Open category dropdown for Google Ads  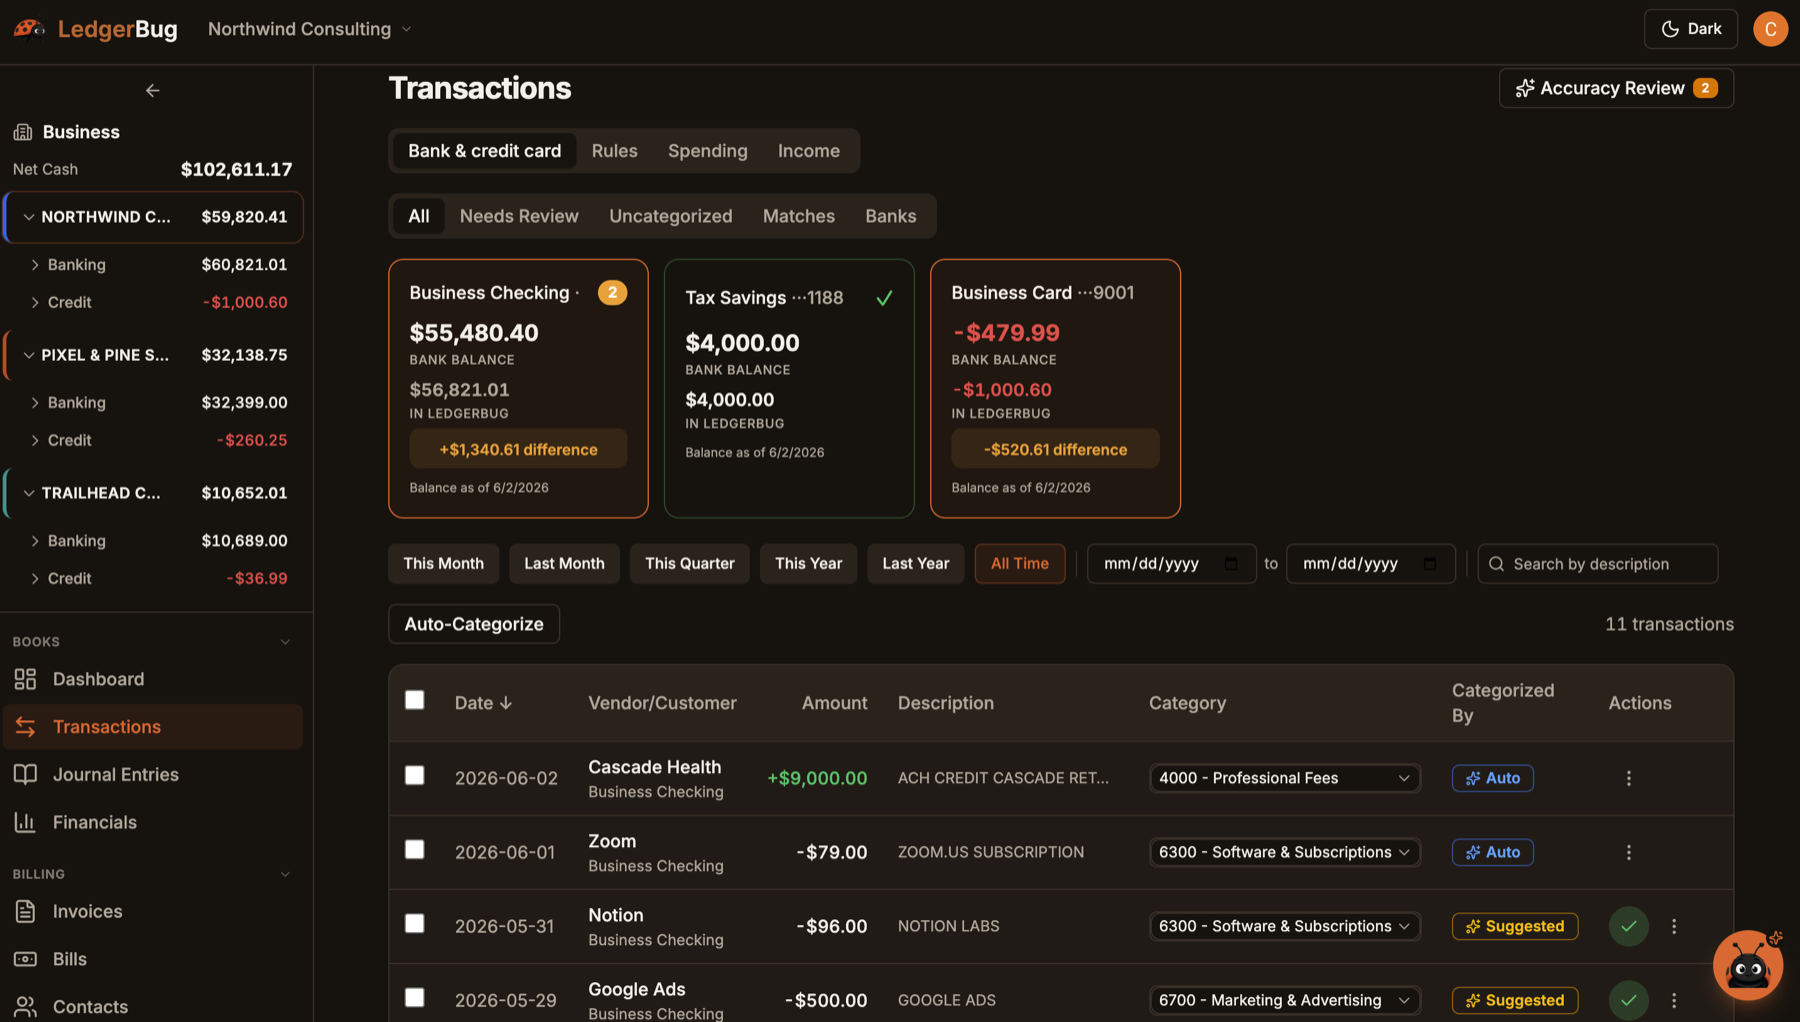[x=1285, y=1000]
